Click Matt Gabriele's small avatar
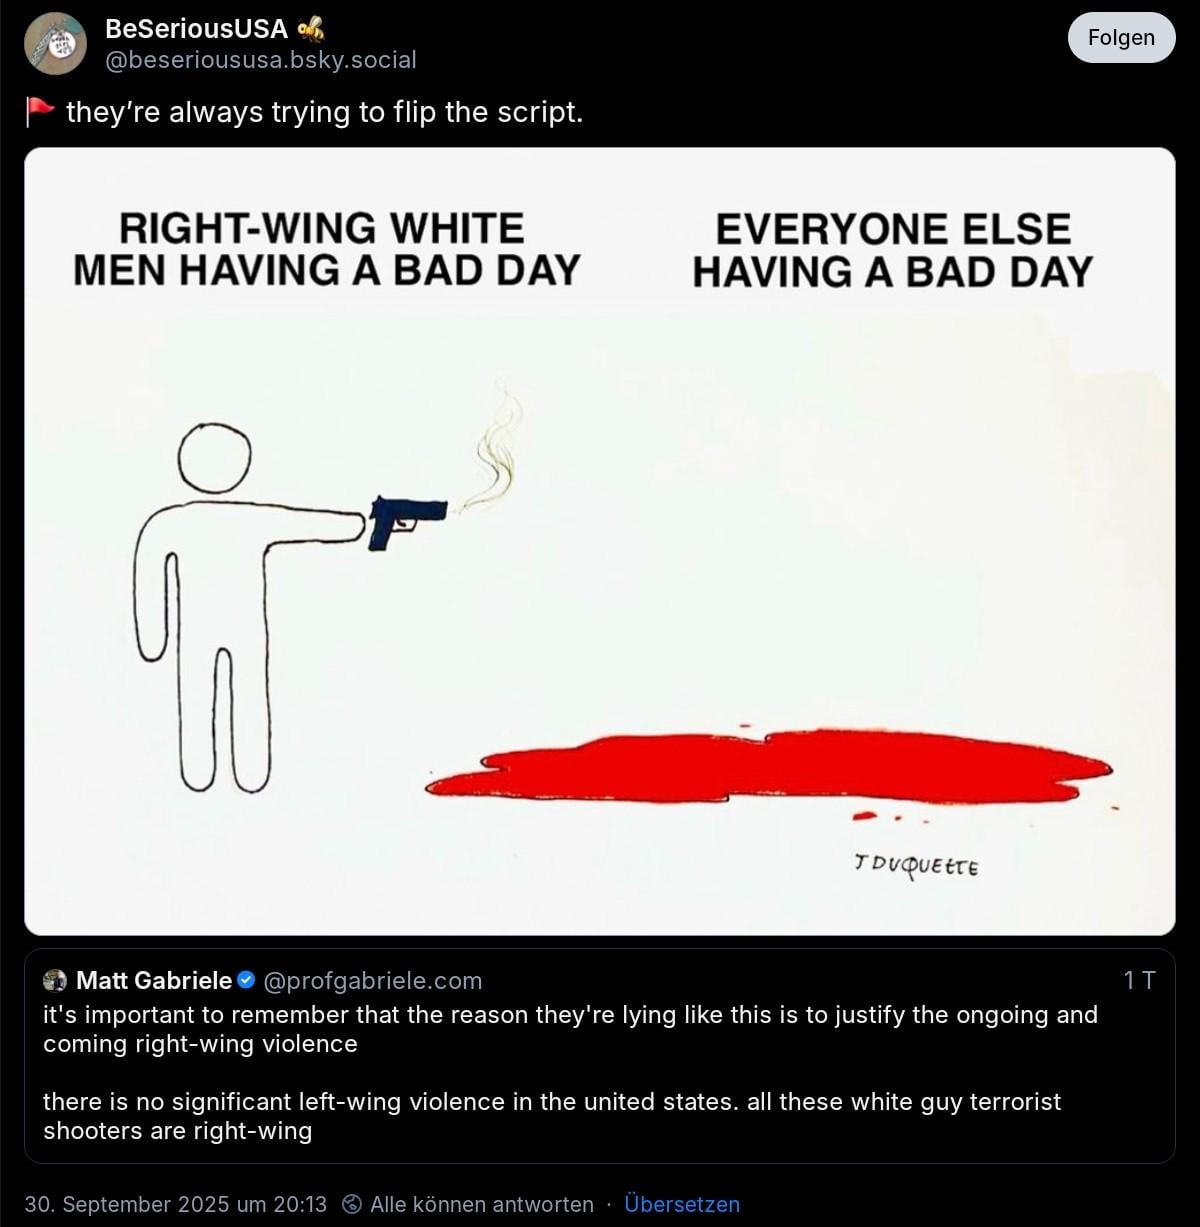This screenshot has width=1200, height=1227. tap(55, 980)
